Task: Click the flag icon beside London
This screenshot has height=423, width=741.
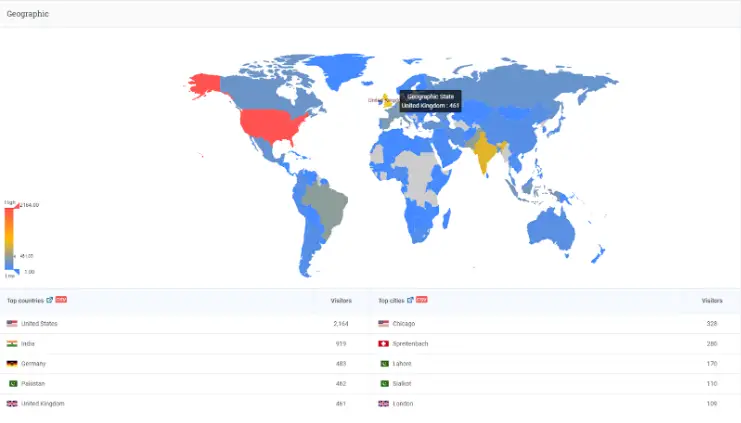Action: (383, 404)
